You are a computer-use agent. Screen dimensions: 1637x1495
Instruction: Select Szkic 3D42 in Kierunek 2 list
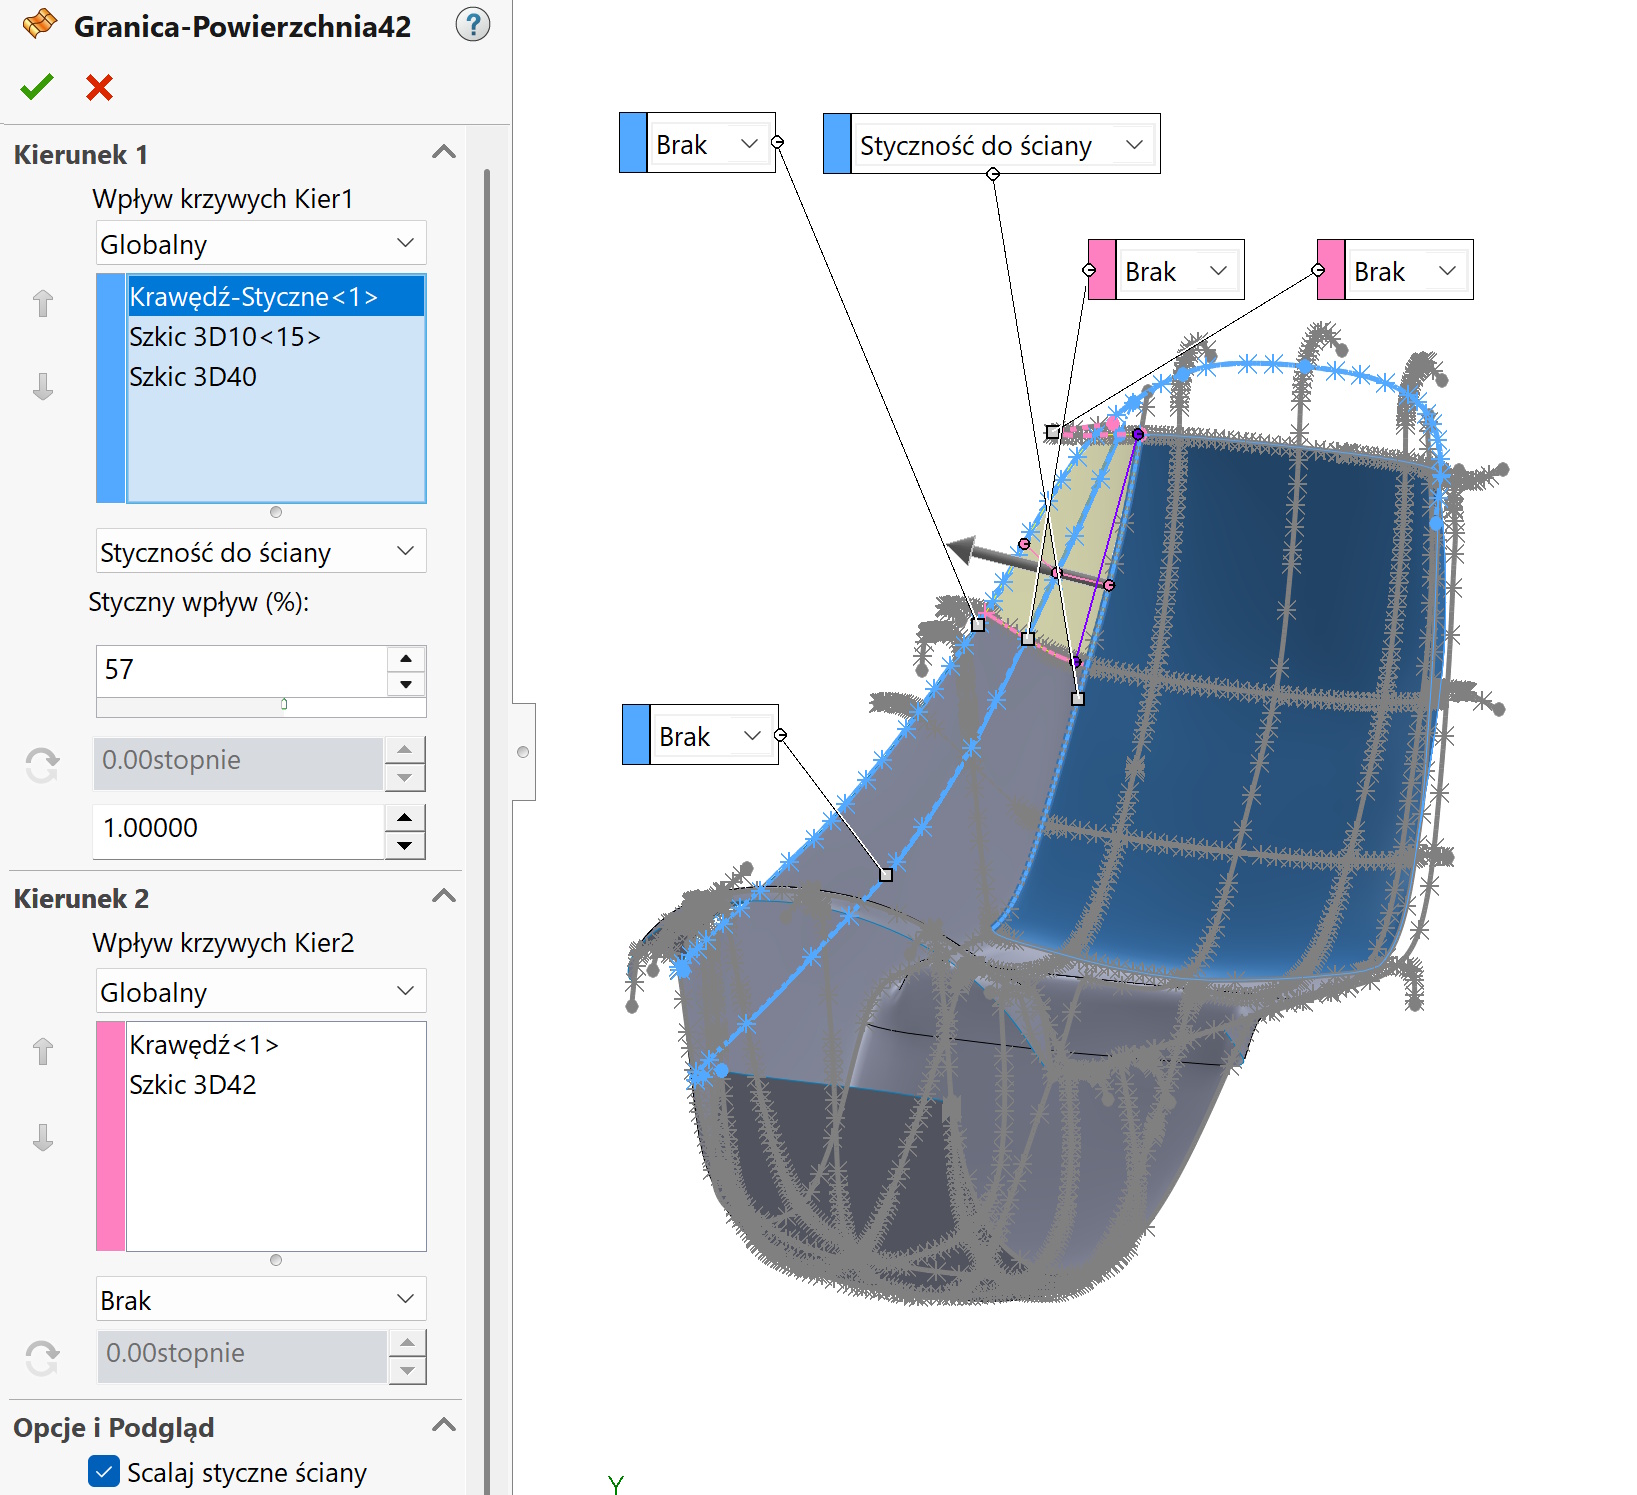(193, 1085)
